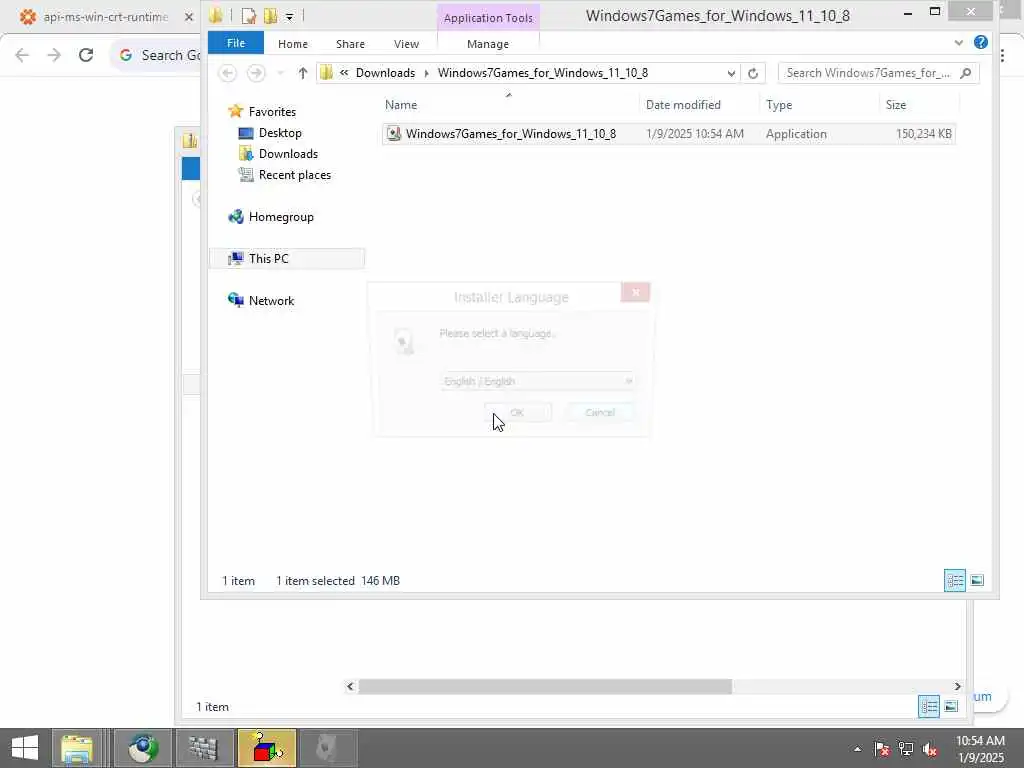Open Recent places in the navigation pane
This screenshot has height=768, width=1024.
pyautogui.click(x=295, y=174)
